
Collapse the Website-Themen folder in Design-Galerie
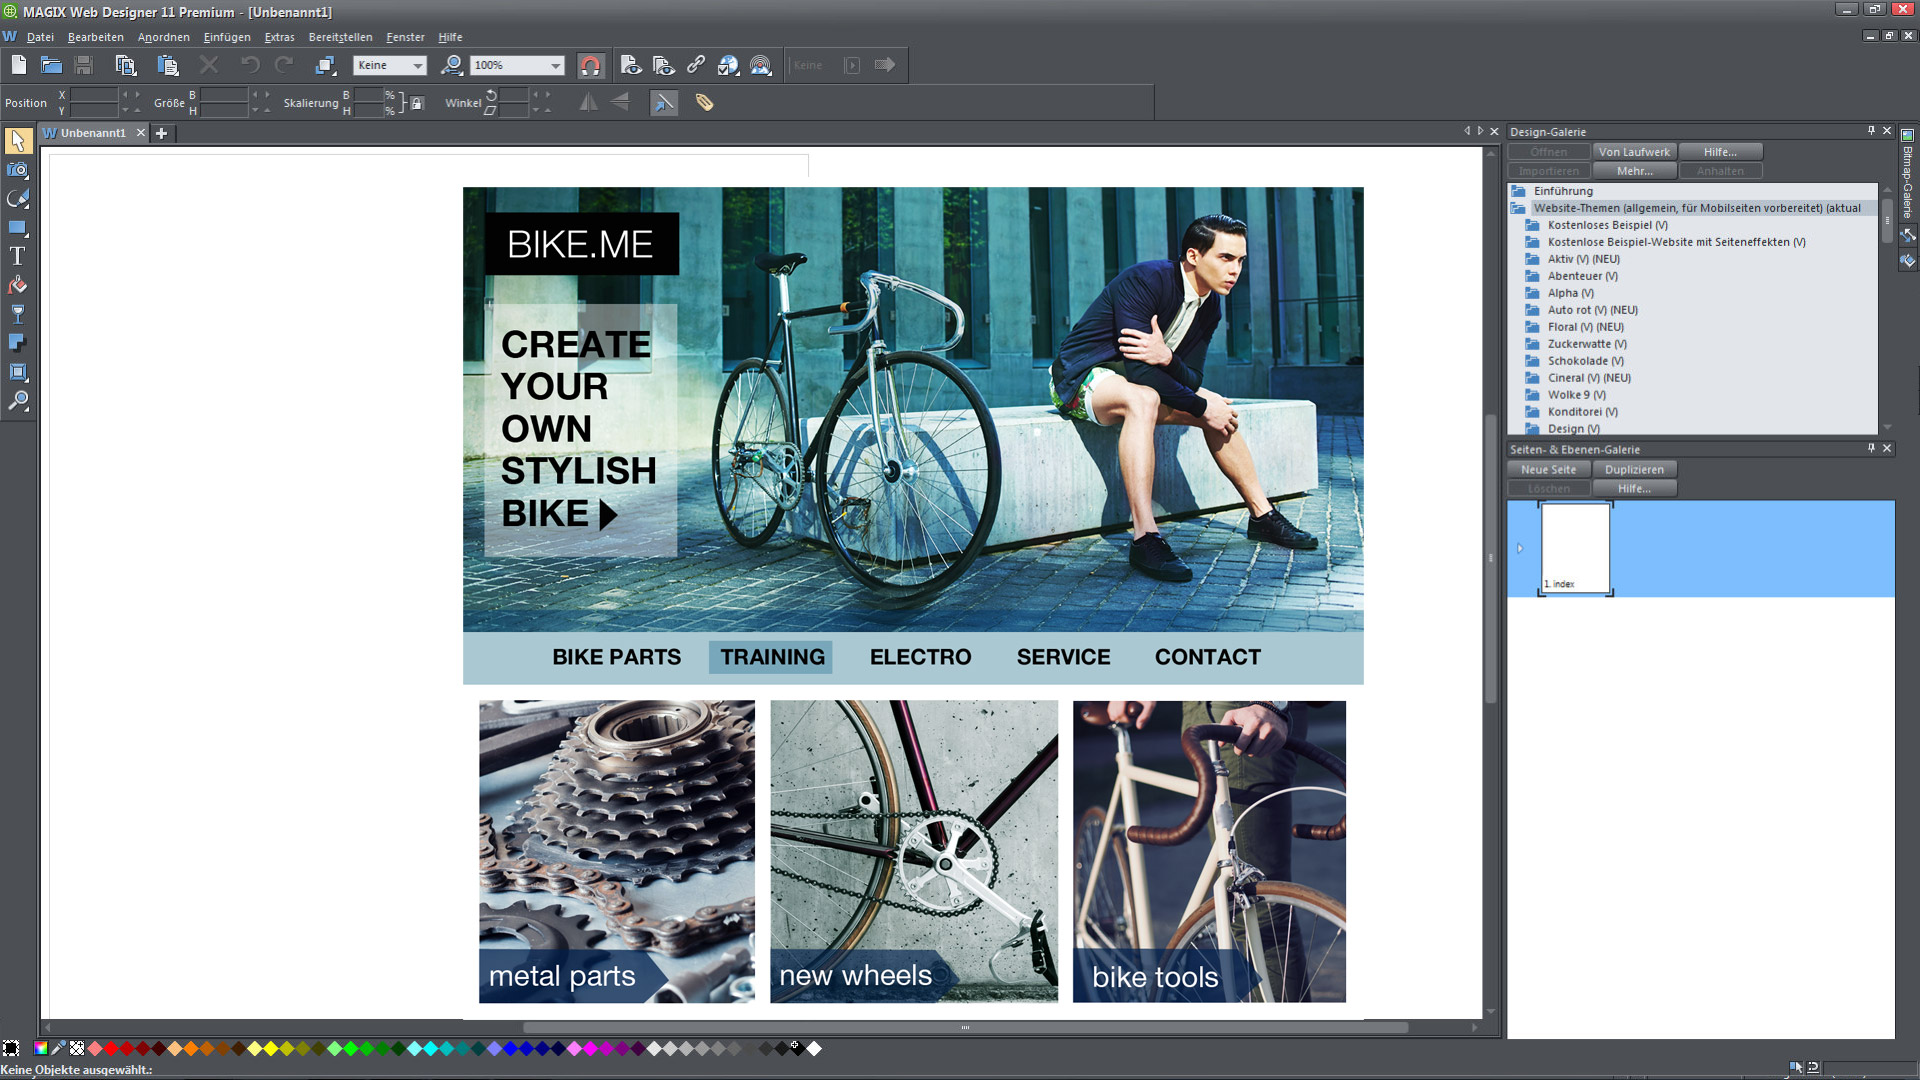click(x=1520, y=208)
